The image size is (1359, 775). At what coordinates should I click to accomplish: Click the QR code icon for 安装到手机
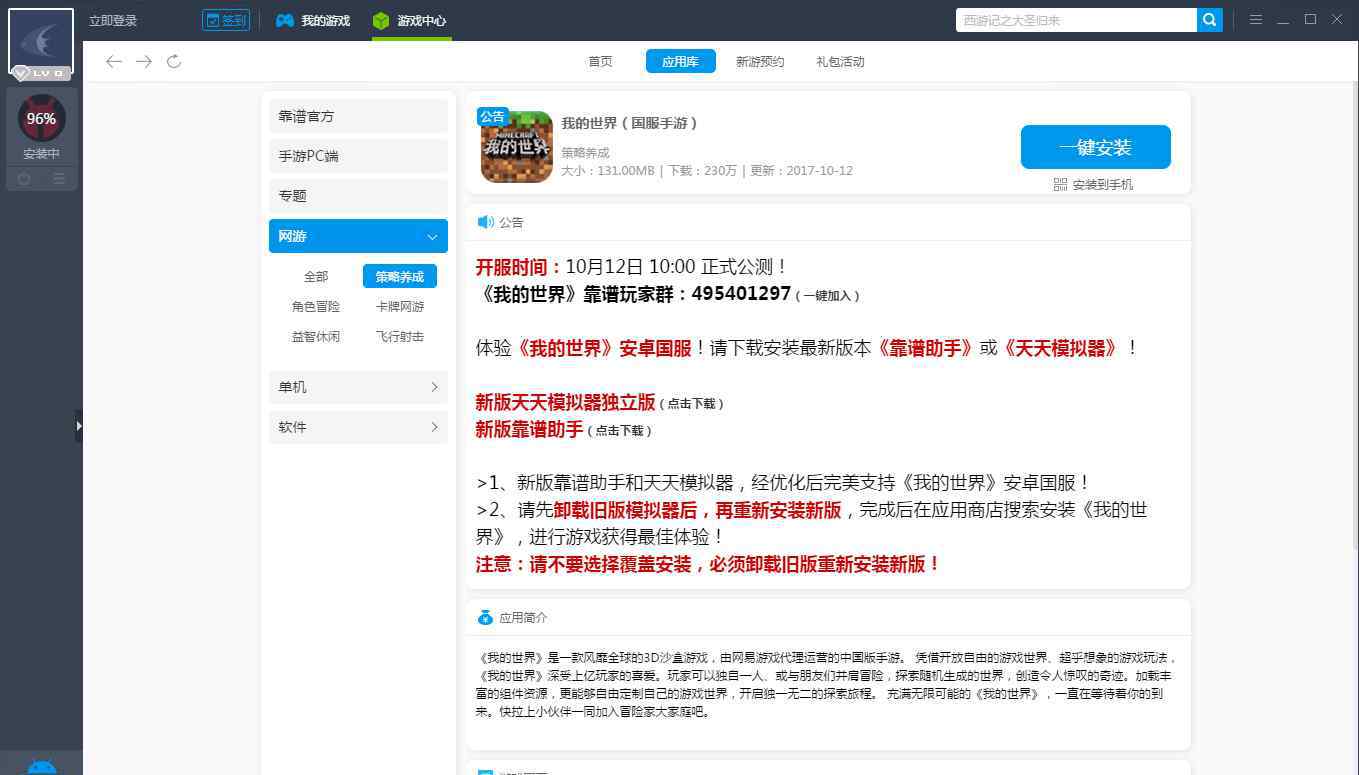(x=1061, y=185)
